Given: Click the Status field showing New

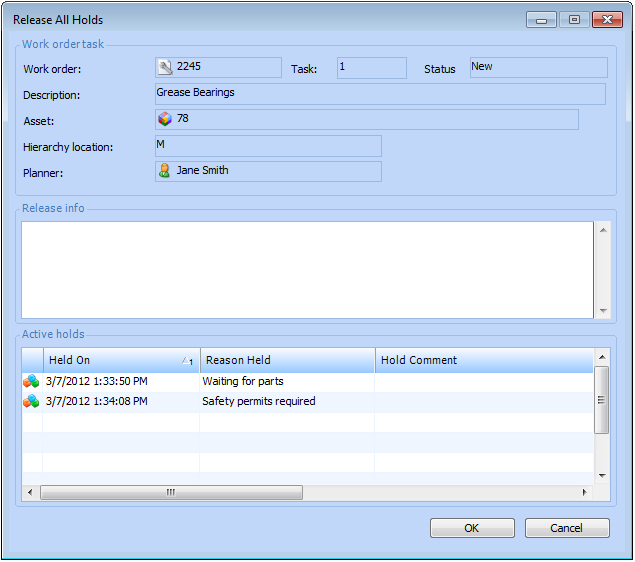Looking at the screenshot, I should (538, 68).
